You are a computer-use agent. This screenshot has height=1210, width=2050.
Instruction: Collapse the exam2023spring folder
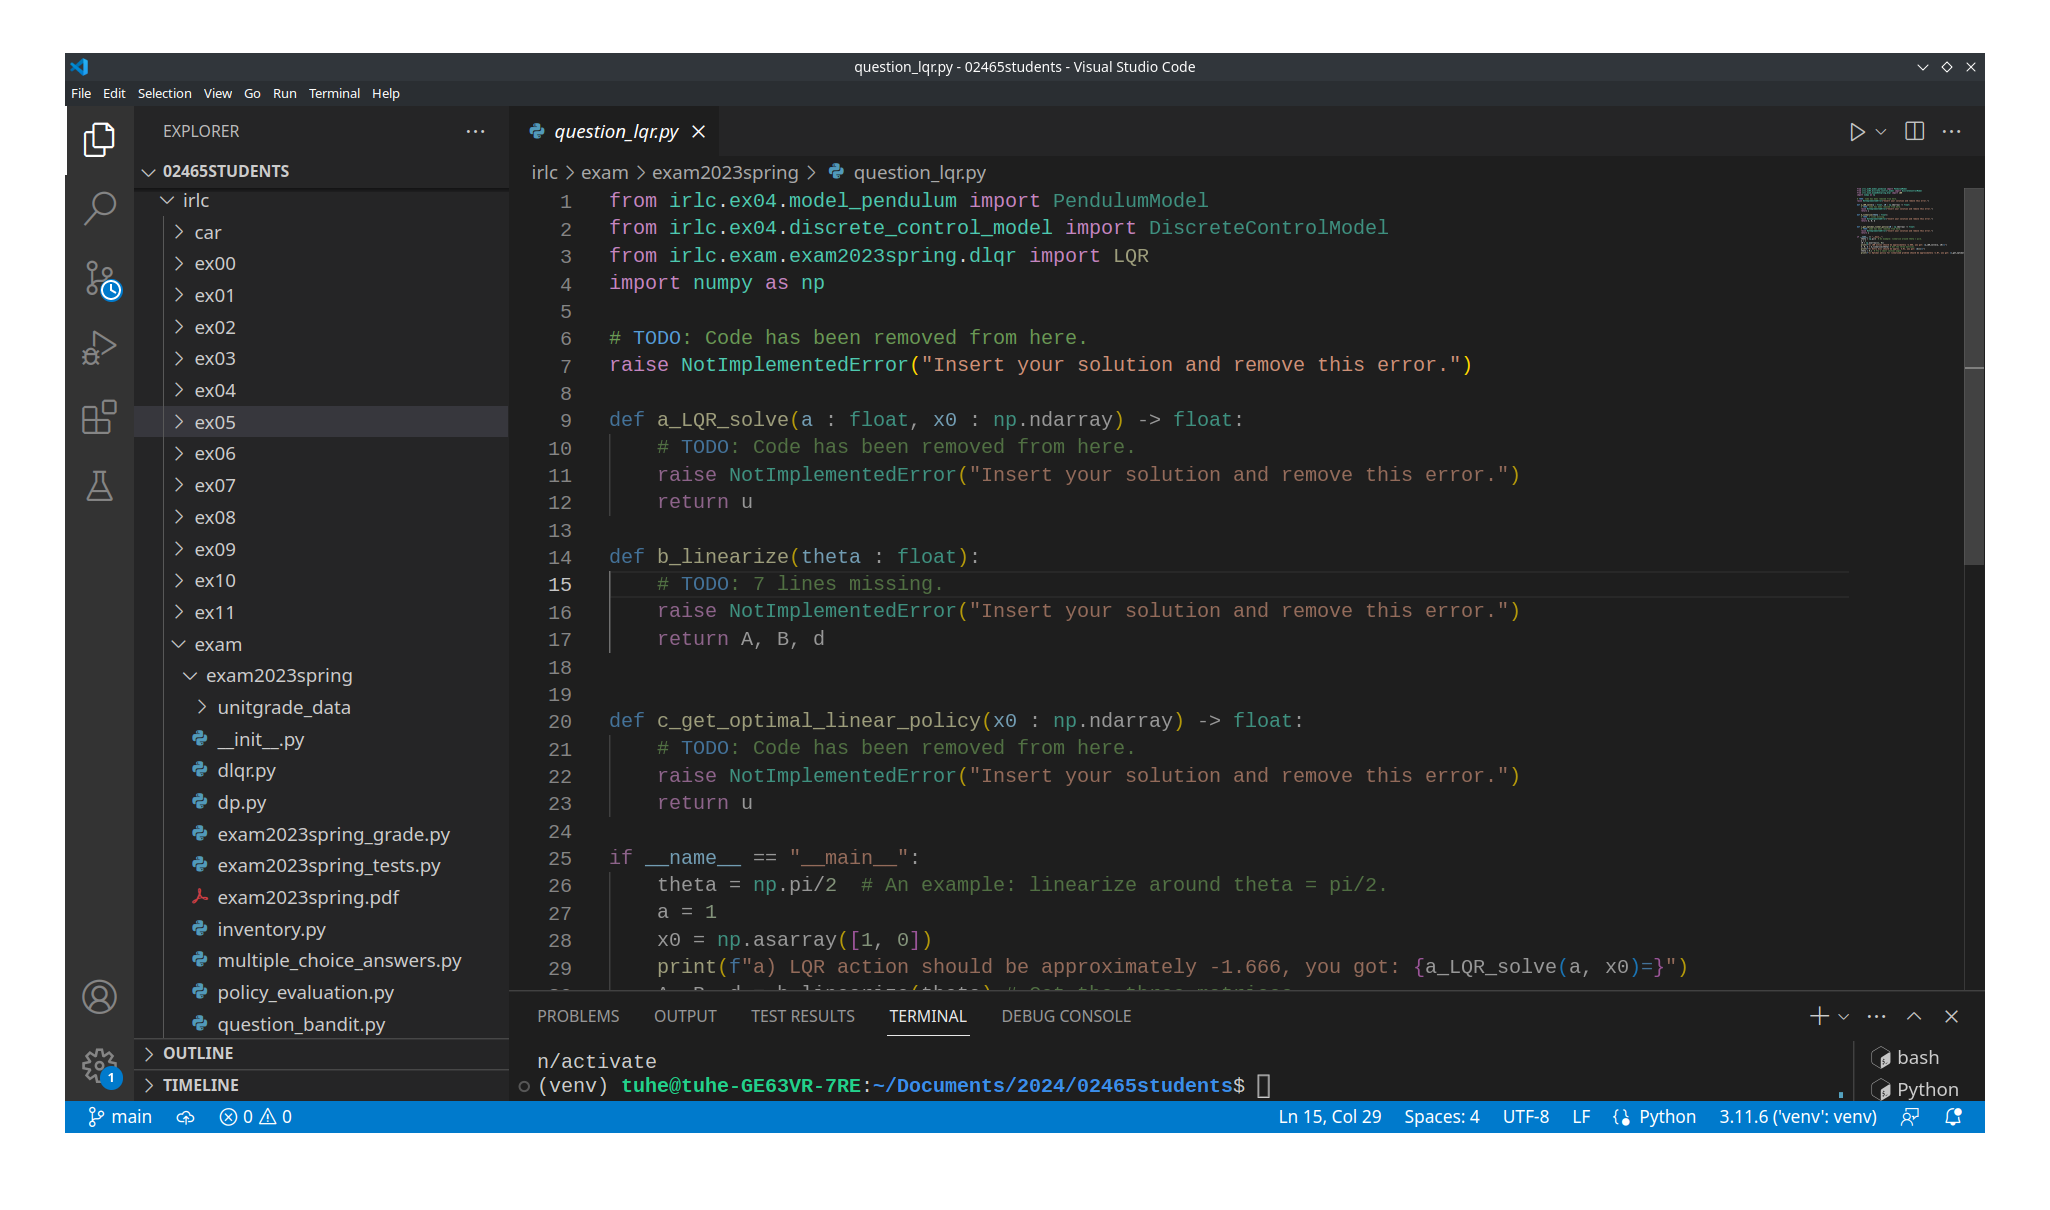point(322,676)
